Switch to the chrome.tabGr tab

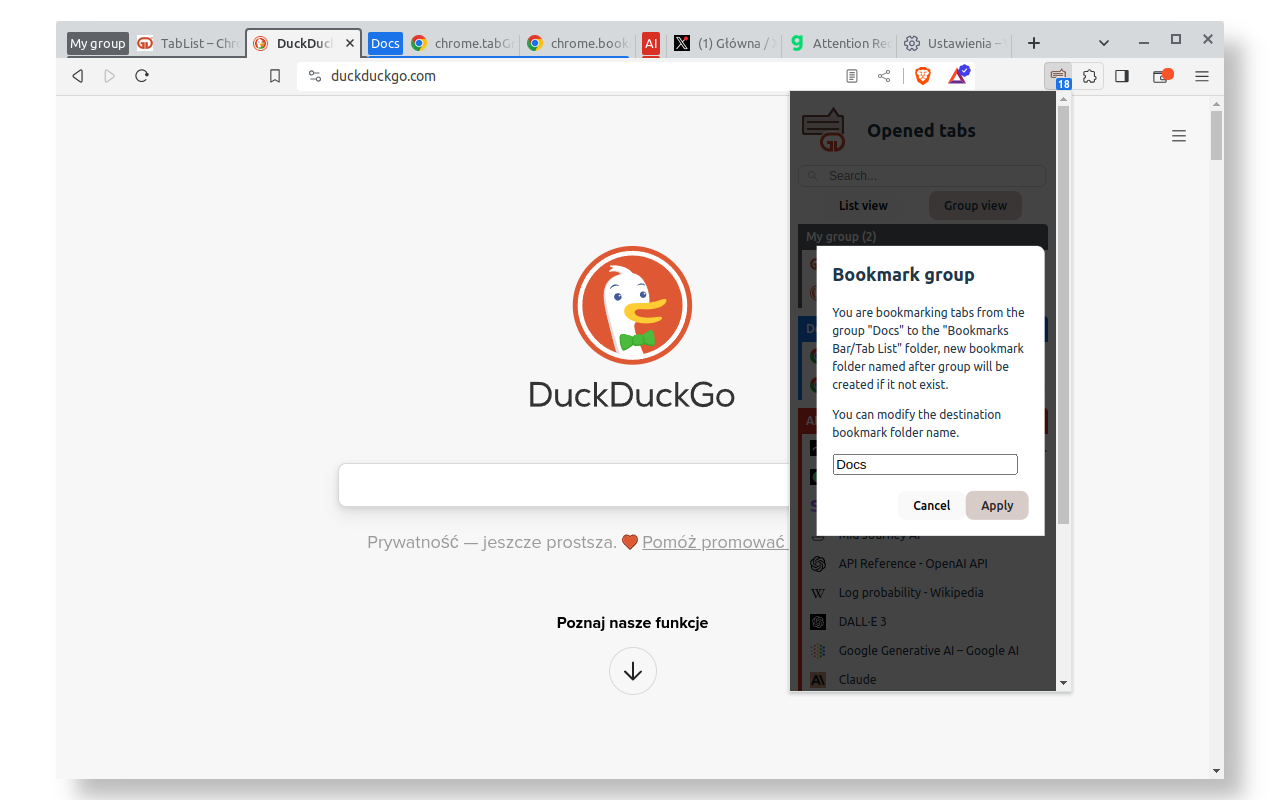[x=462, y=43]
